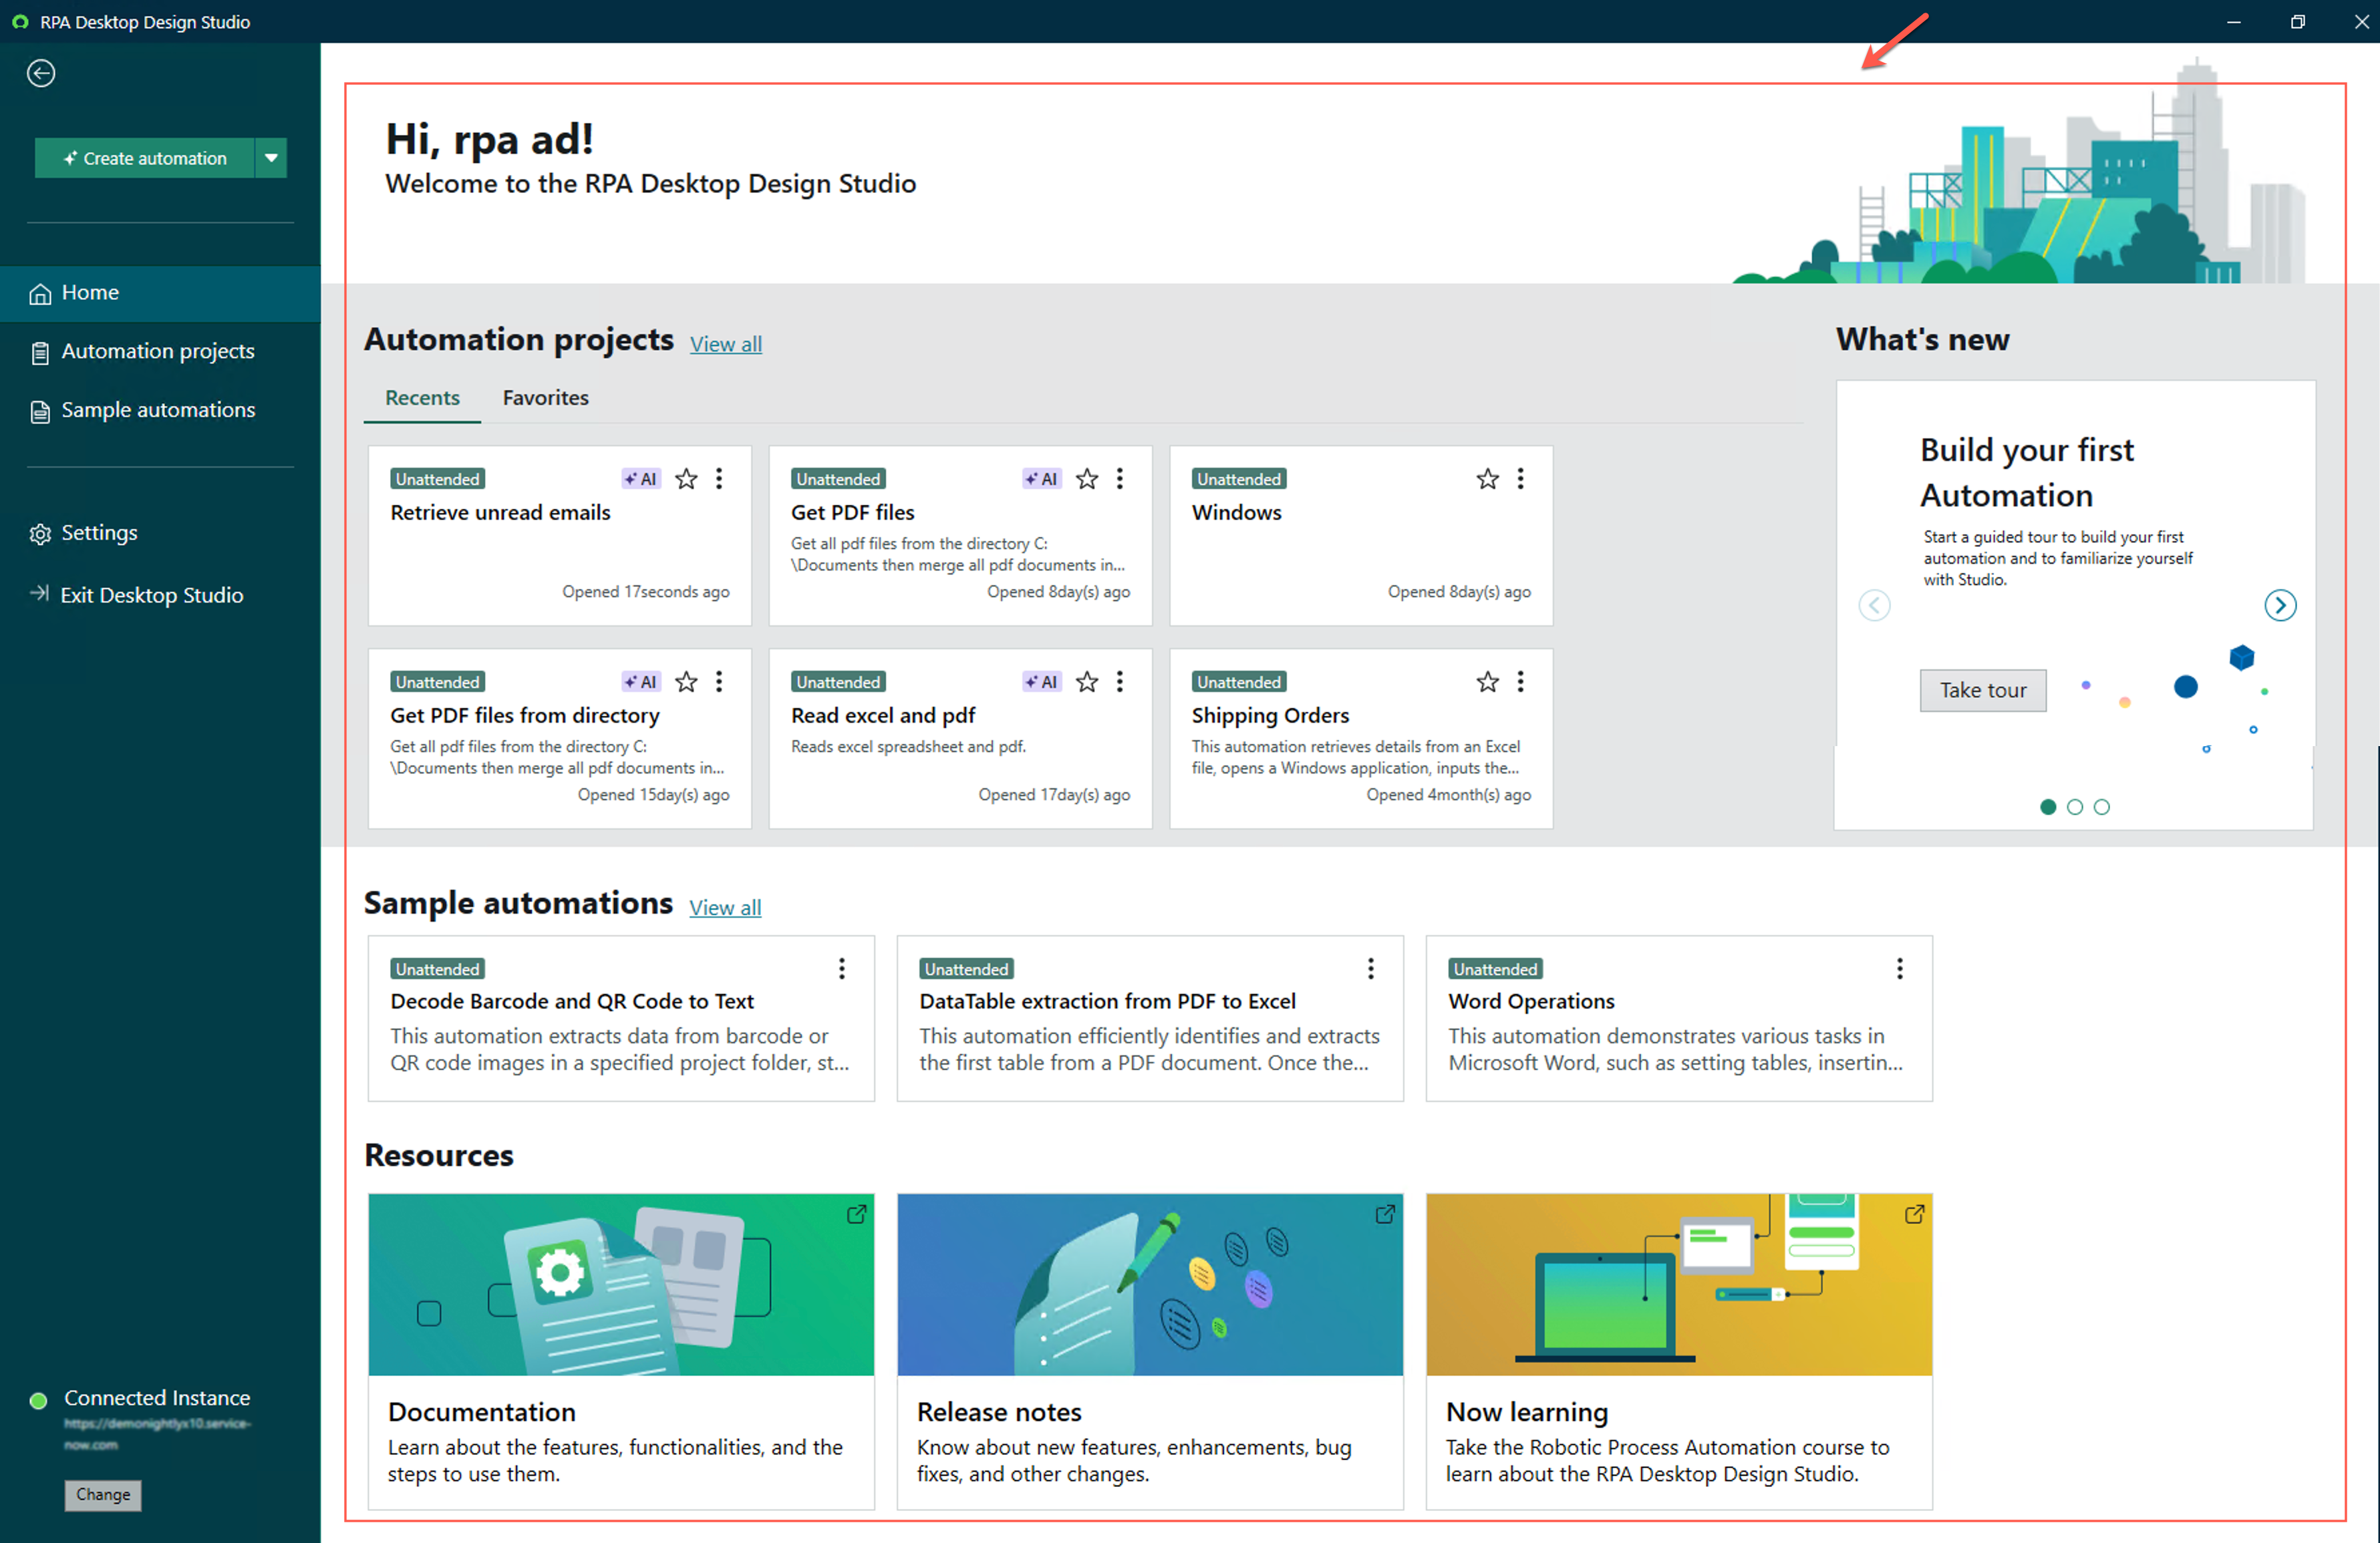Open more options for Retrieve unread emails

(719, 479)
